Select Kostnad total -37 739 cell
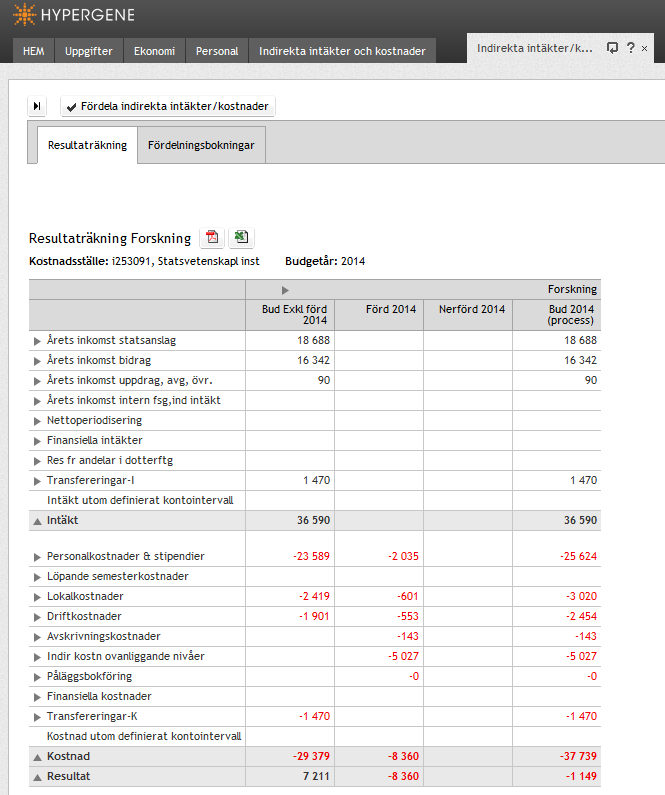This screenshot has height=795, width=665. pos(557,756)
